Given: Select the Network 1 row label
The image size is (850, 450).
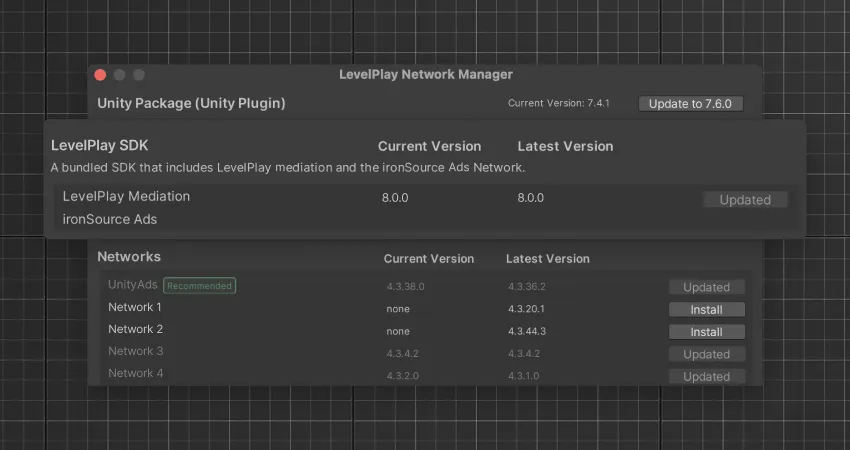Looking at the screenshot, I should pyautogui.click(x=134, y=307).
